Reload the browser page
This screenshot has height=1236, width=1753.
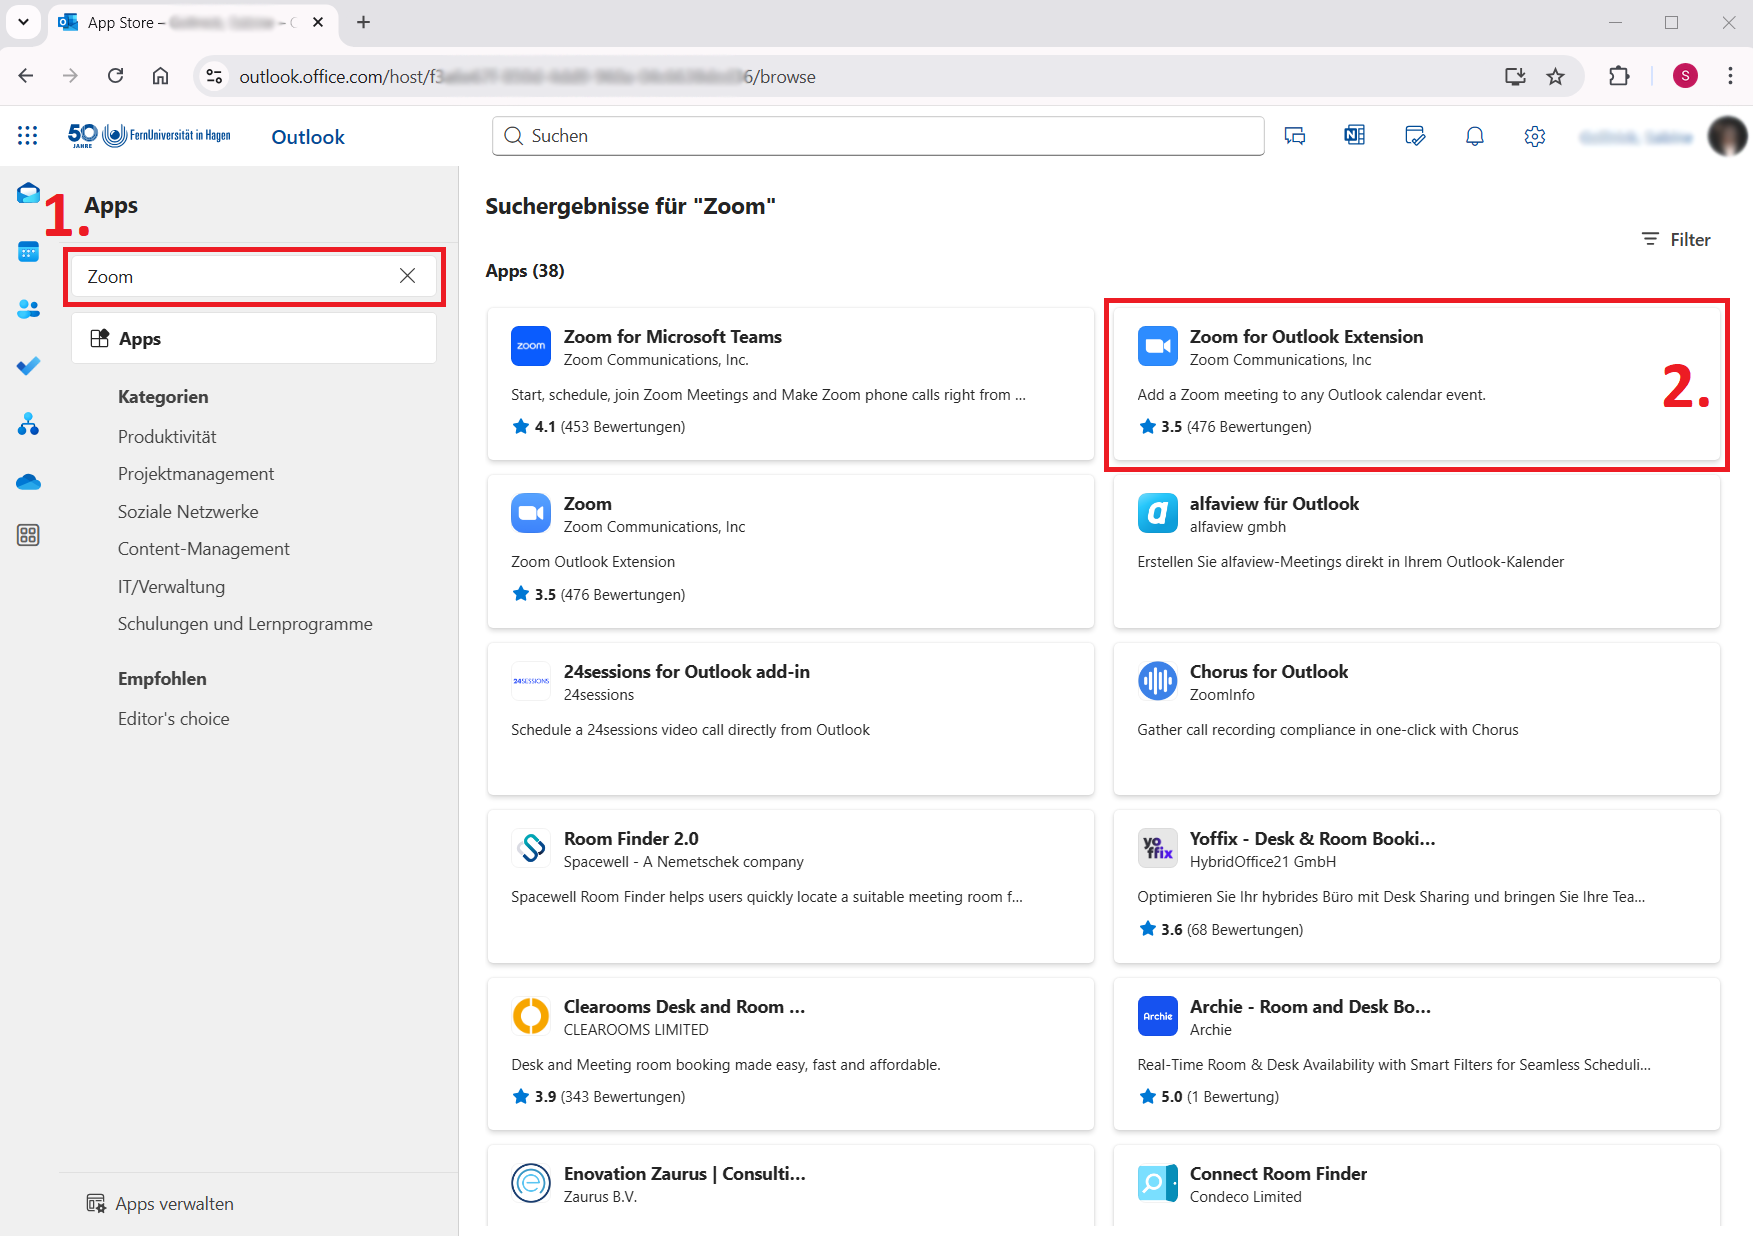coord(116,76)
